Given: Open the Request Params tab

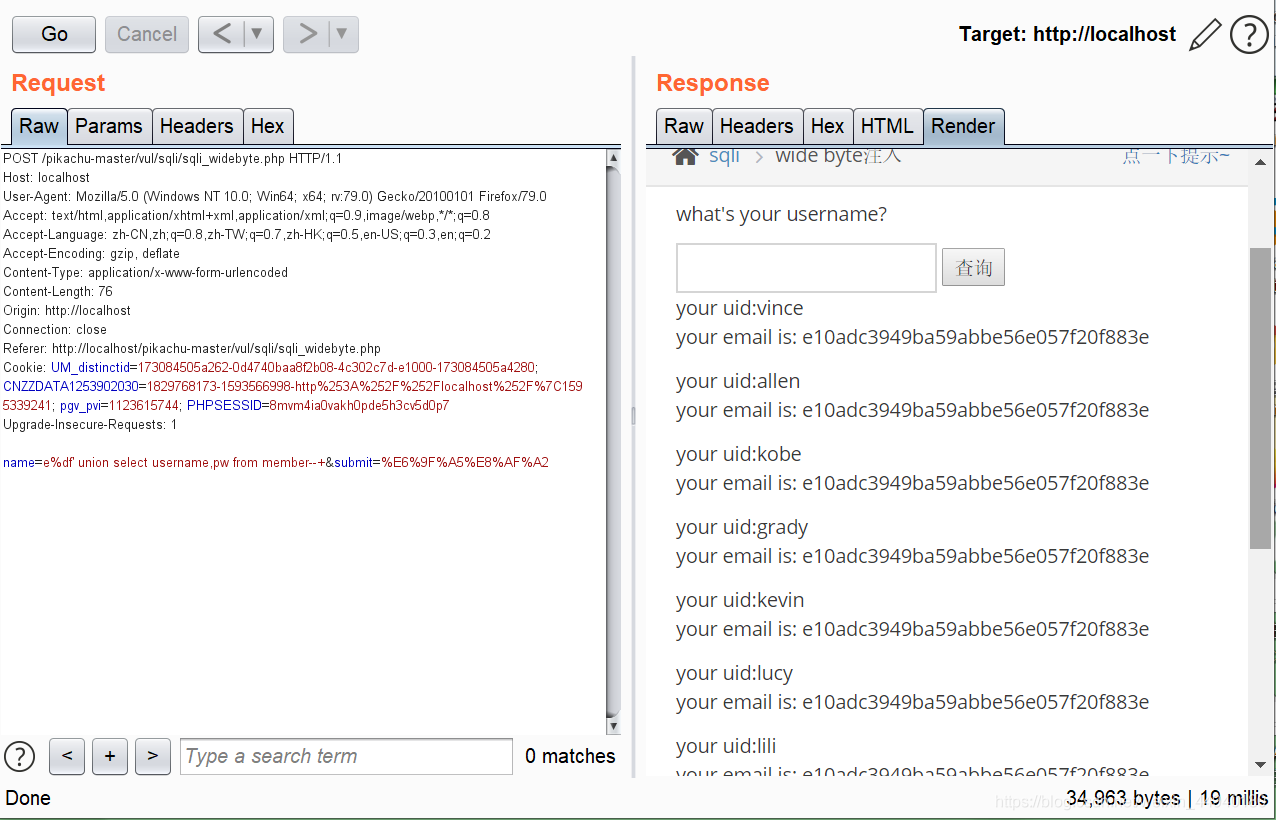Looking at the screenshot, I should tap(109, 126).
